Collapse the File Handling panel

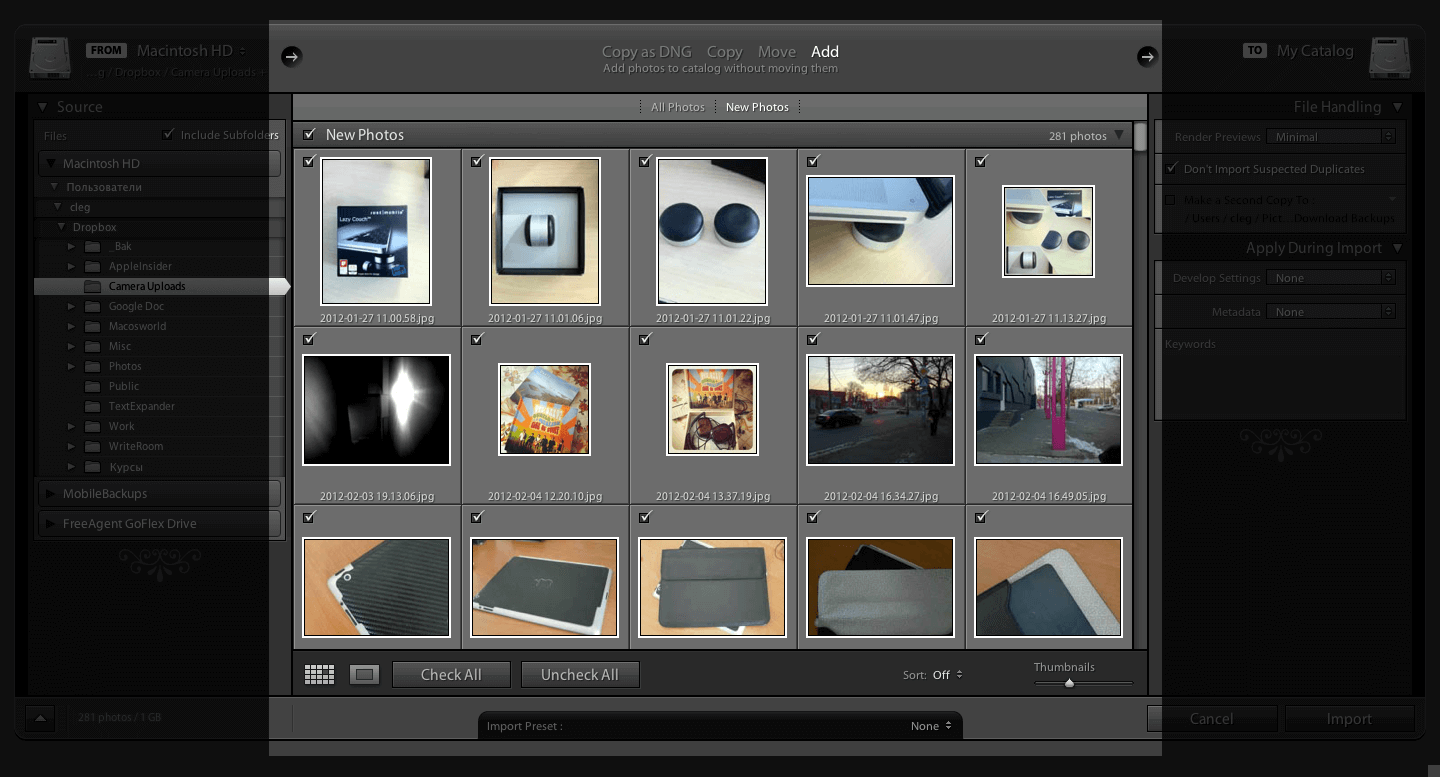pos(1398,107)
